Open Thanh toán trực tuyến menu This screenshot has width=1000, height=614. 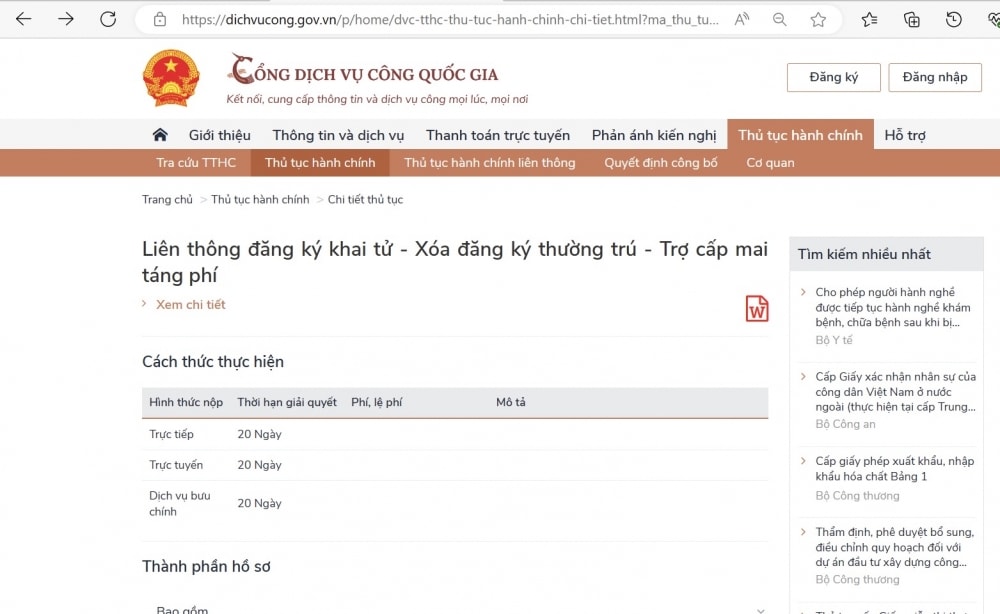[498, 135]
